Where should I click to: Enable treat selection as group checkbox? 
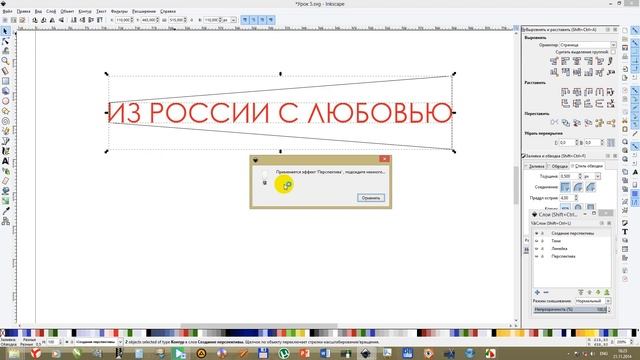[613, 52]
